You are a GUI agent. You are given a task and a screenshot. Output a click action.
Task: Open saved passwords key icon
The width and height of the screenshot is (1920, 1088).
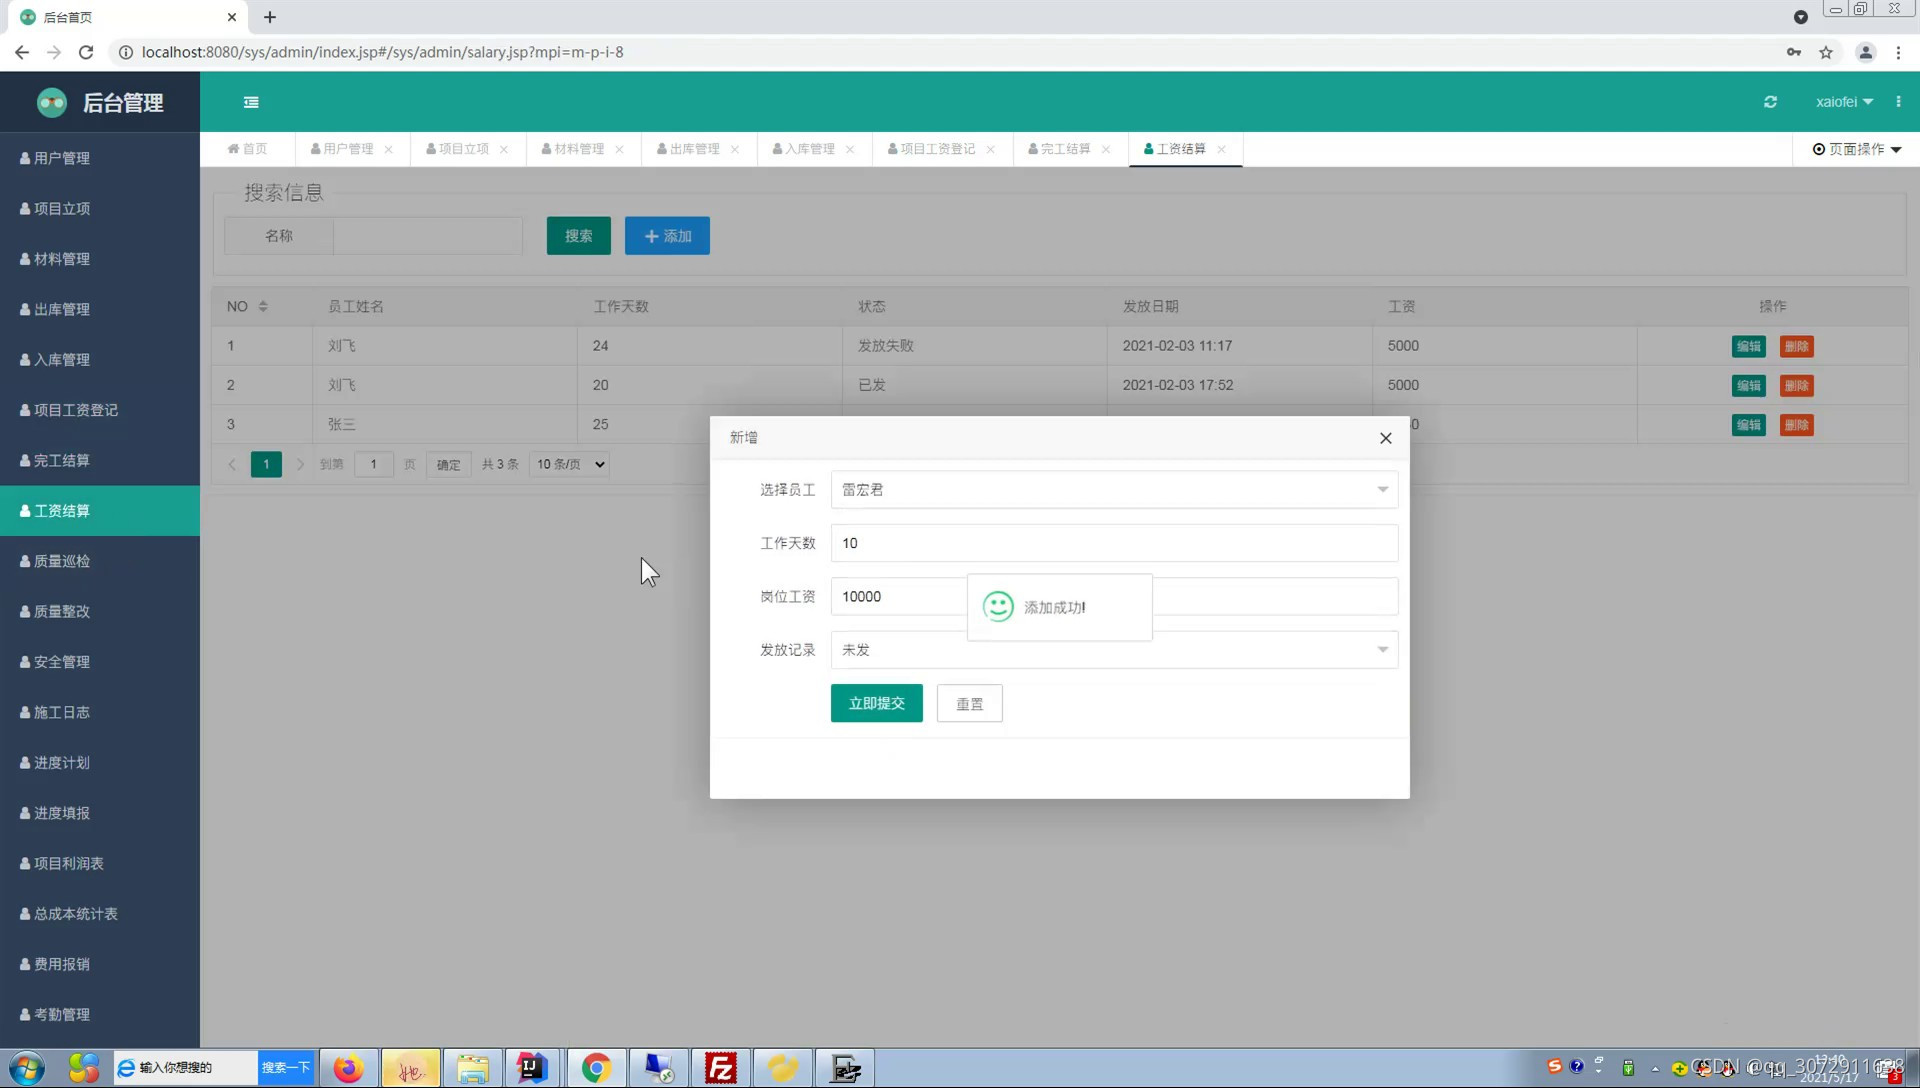[1794, 52]
